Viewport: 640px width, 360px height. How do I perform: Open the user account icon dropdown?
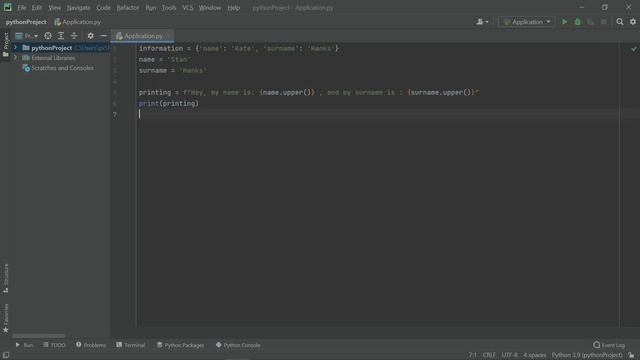[x=482, y=22]
